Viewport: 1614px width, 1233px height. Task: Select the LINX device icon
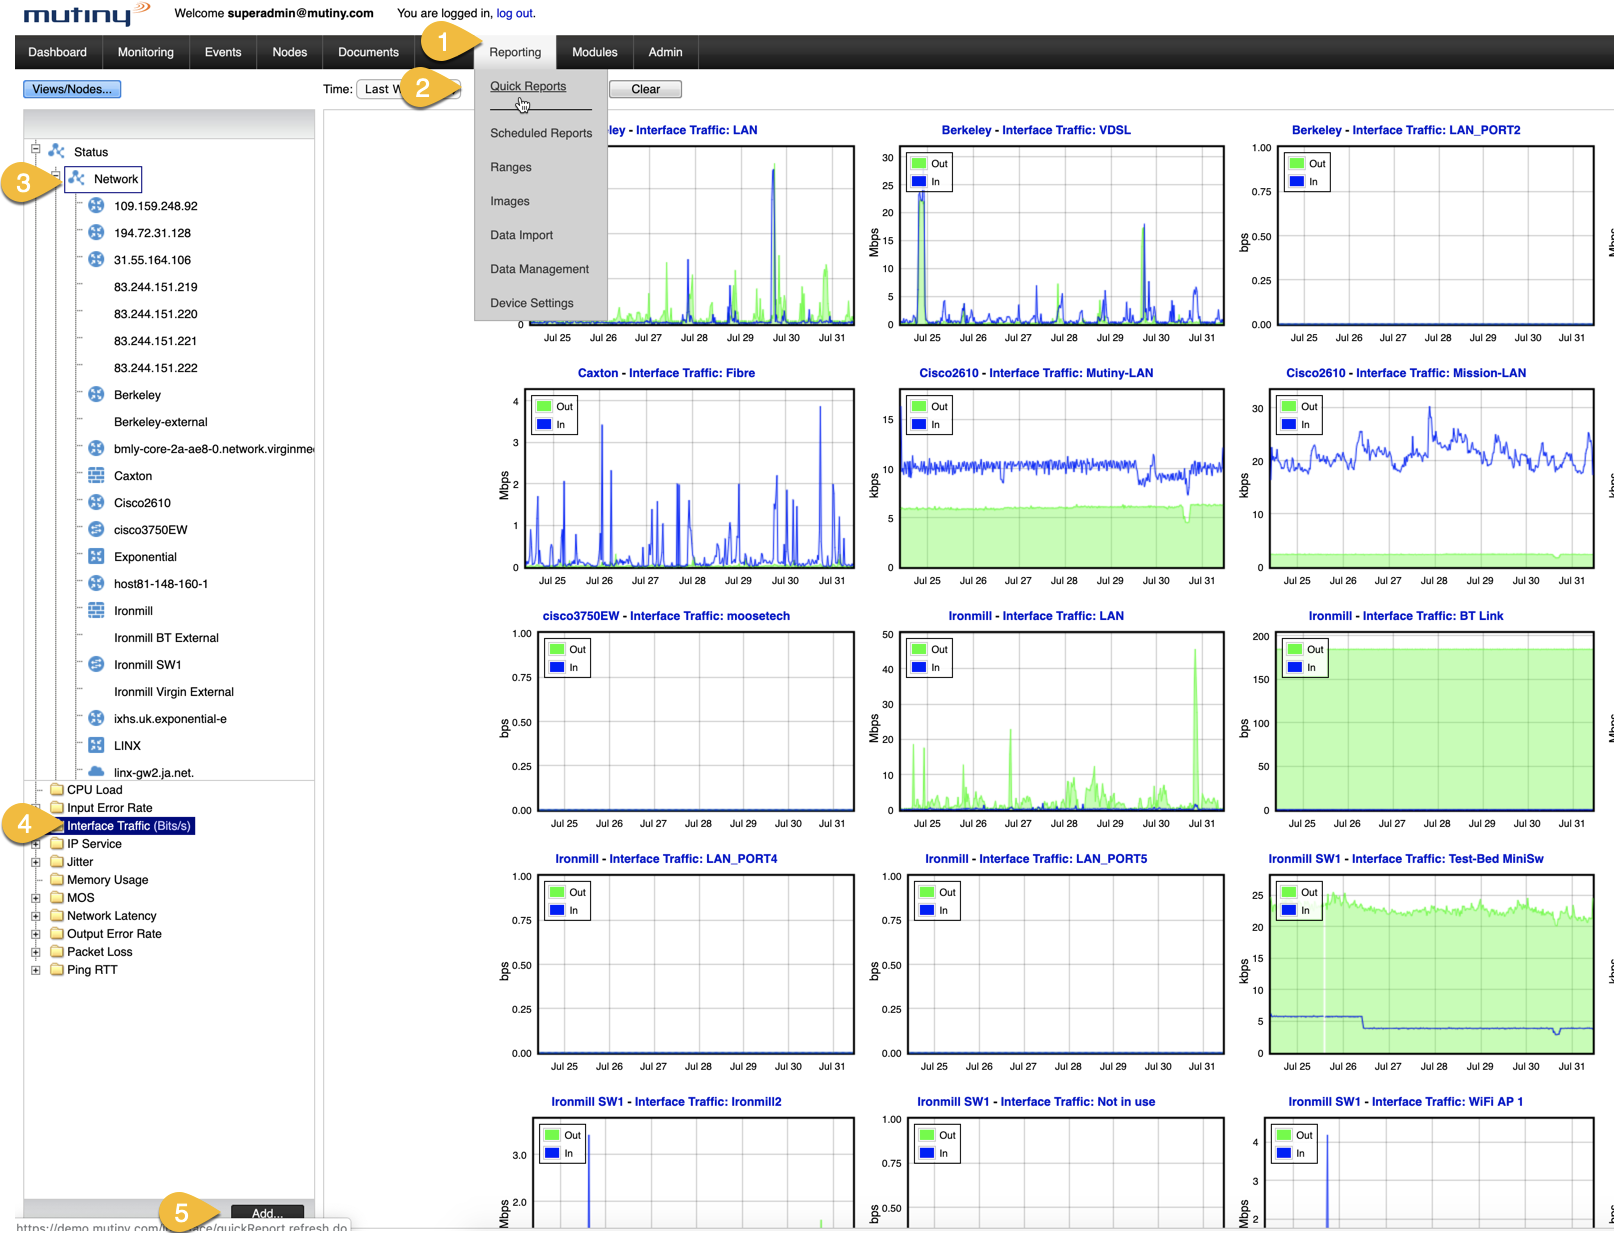click(x=96, y=746)
